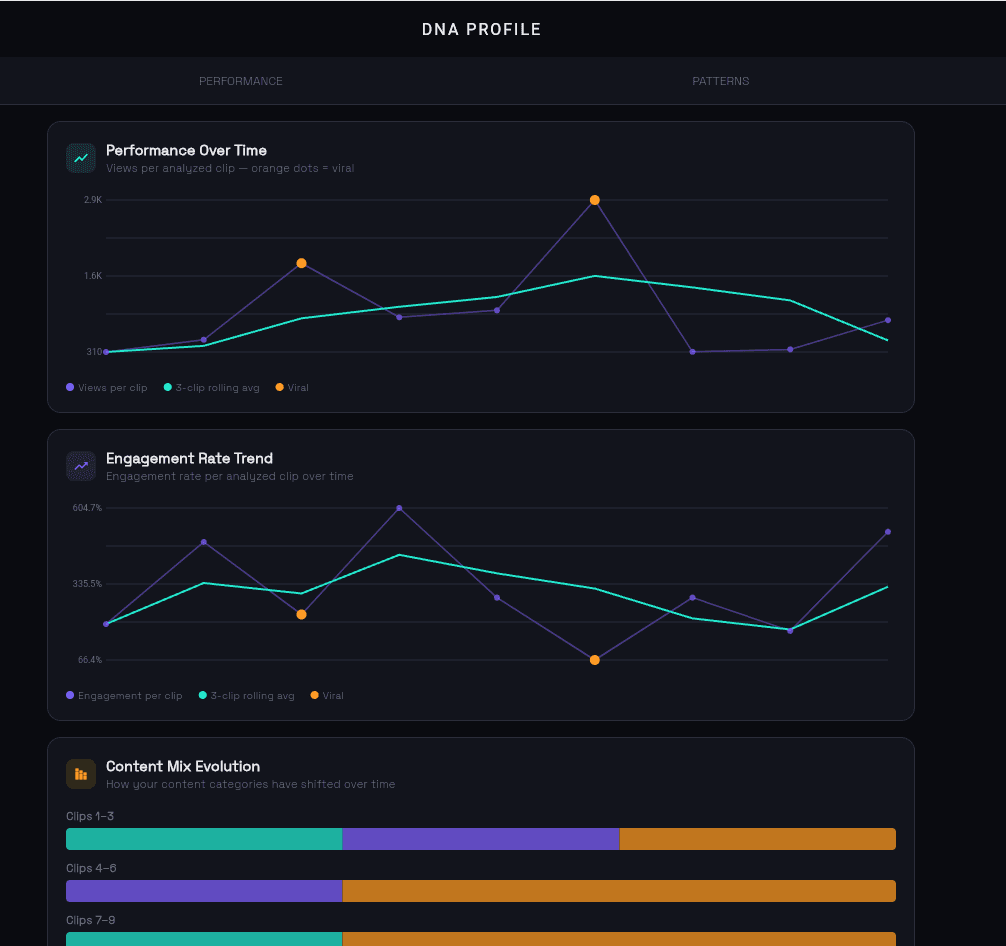This screenshot has width=1006, height=946.
Task: Click purple segment of Clips 4–6 bar
Action: click(x=204, y=891)
